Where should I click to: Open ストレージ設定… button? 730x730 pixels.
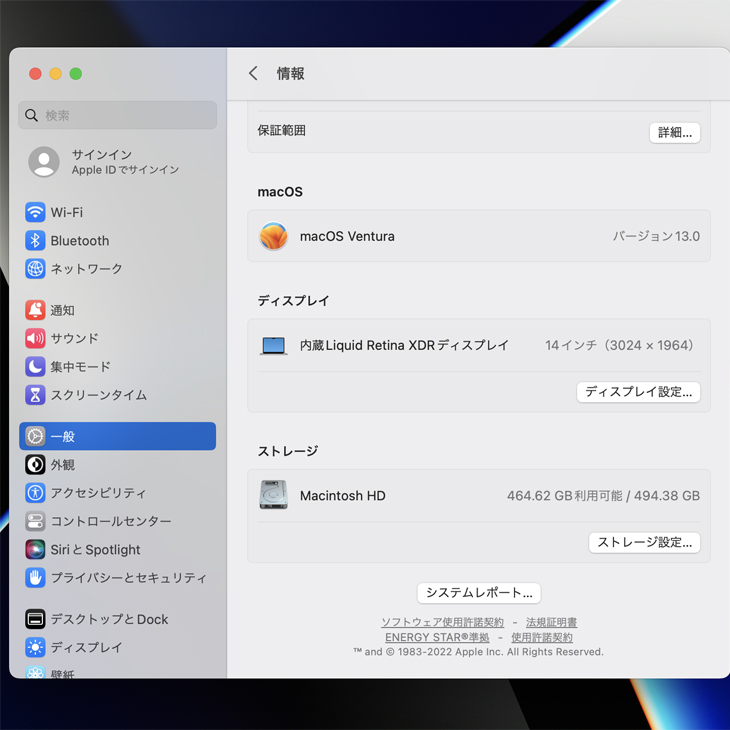[644, 542]
